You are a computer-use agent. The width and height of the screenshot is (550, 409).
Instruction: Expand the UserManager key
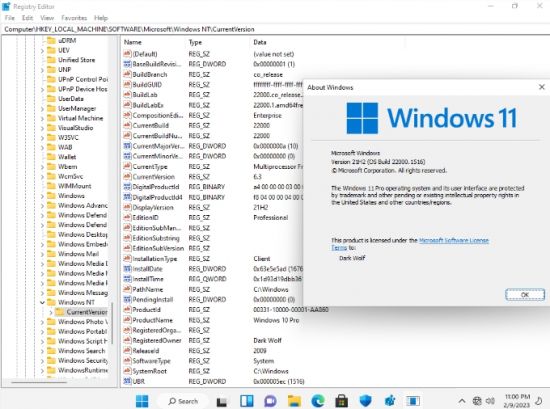[x=42, y=109]
